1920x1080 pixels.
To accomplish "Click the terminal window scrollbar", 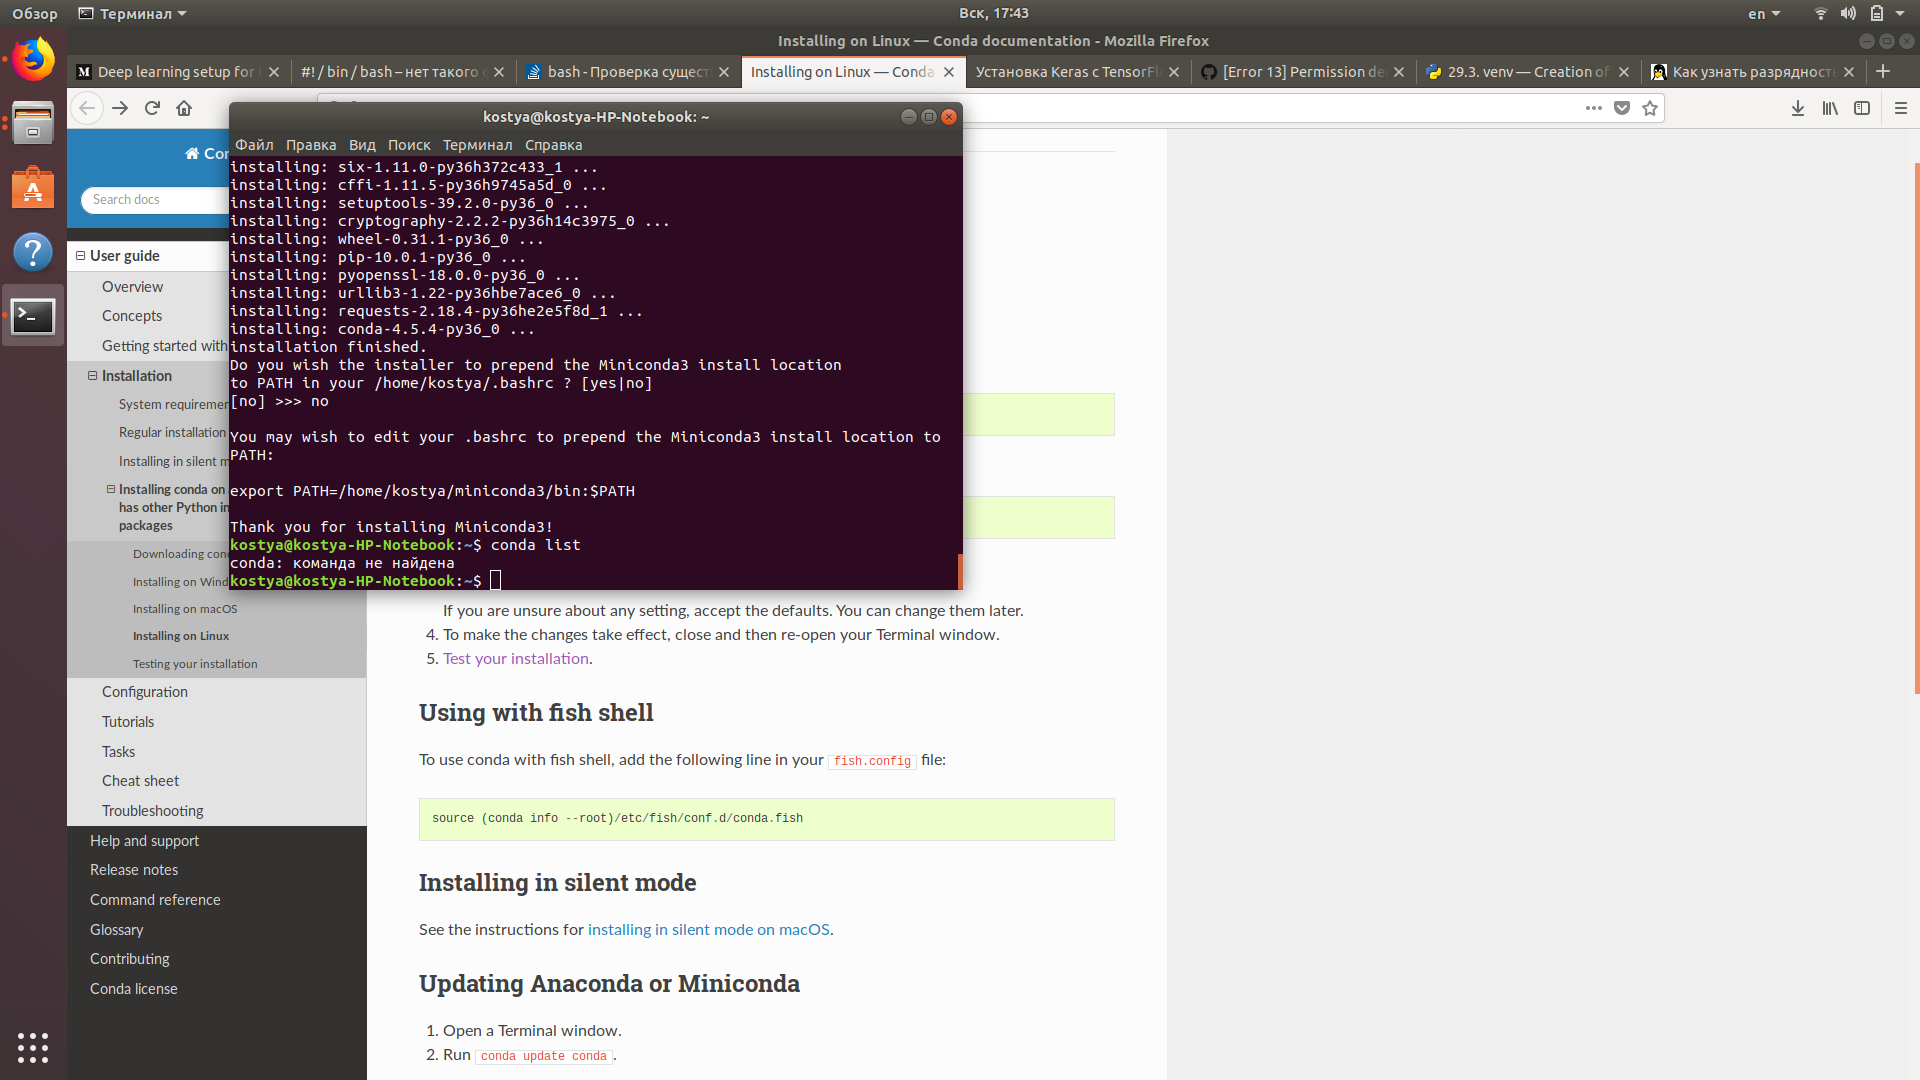I will pos(960,571).
